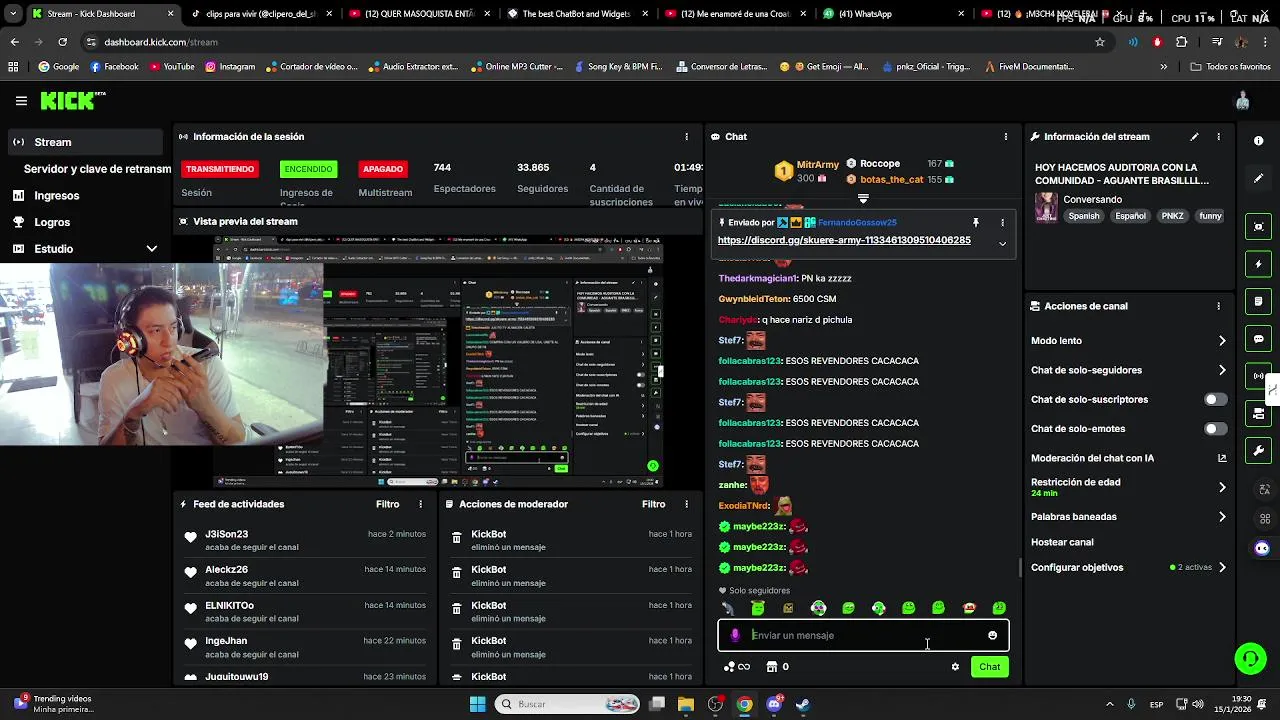
Task: Bookmark this page with the star icon
Action: [1100, 42]
